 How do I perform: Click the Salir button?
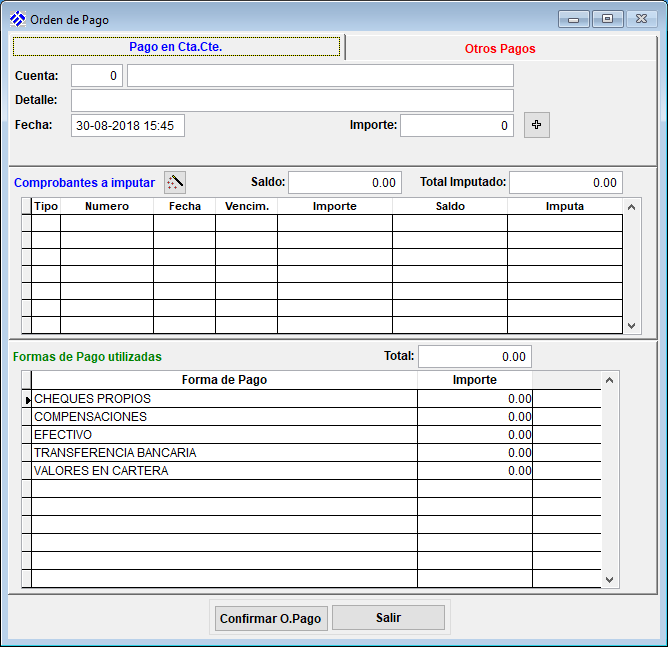coord(388,618)
